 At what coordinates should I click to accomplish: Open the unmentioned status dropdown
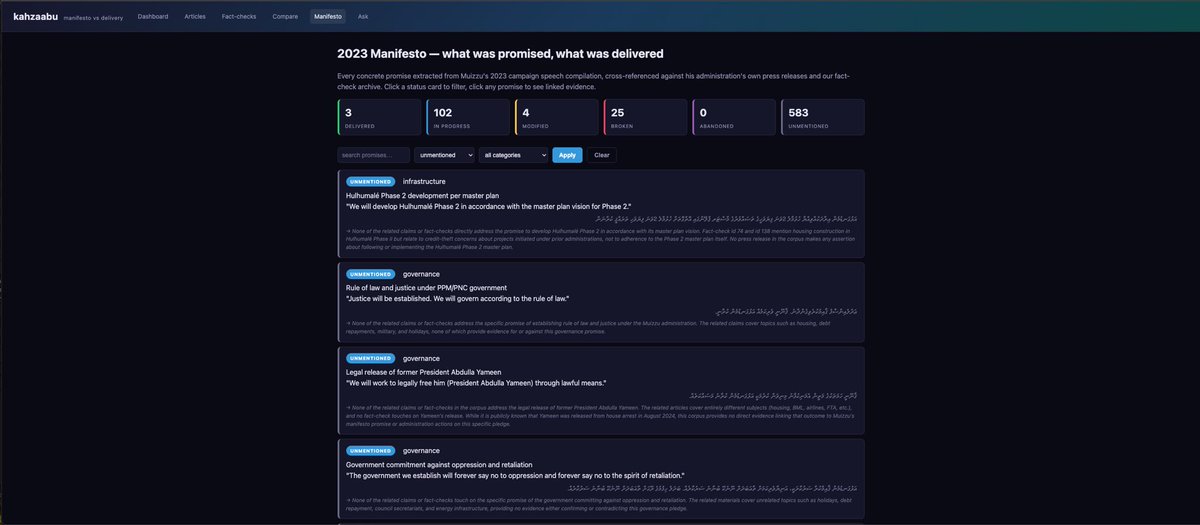click(x=444, y=155)
